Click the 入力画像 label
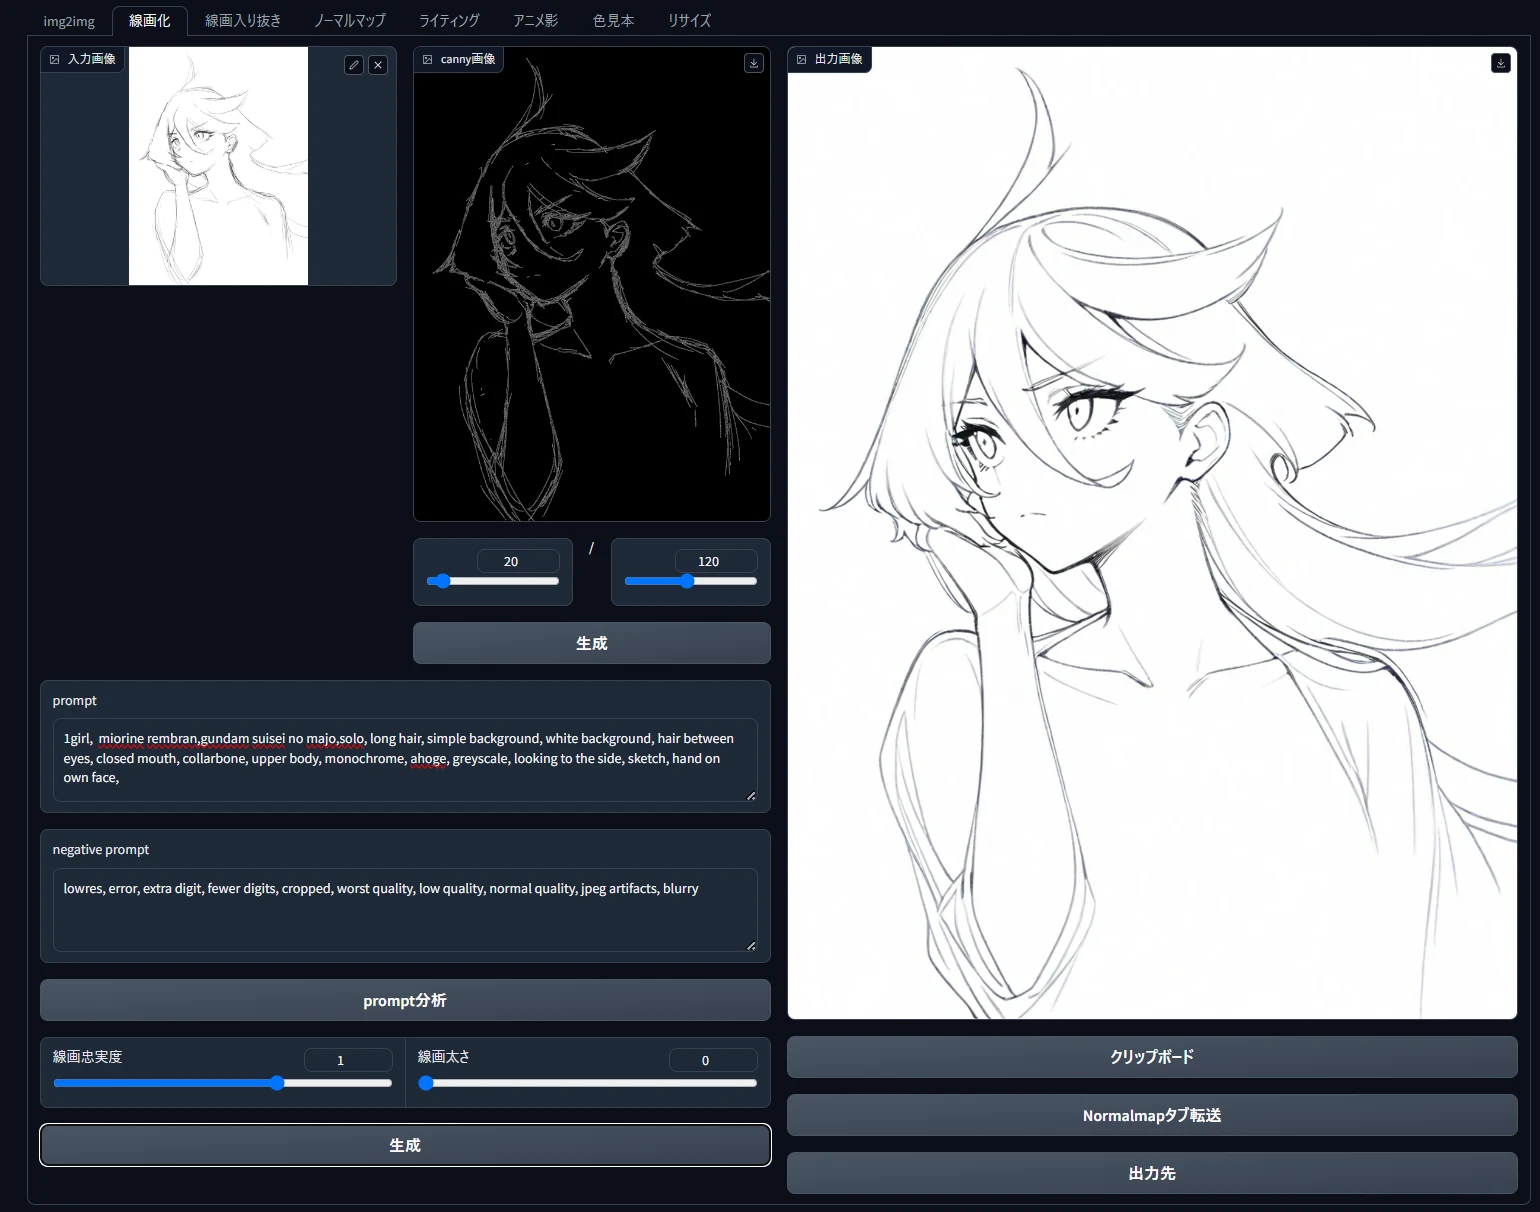 tap(92, 59)
